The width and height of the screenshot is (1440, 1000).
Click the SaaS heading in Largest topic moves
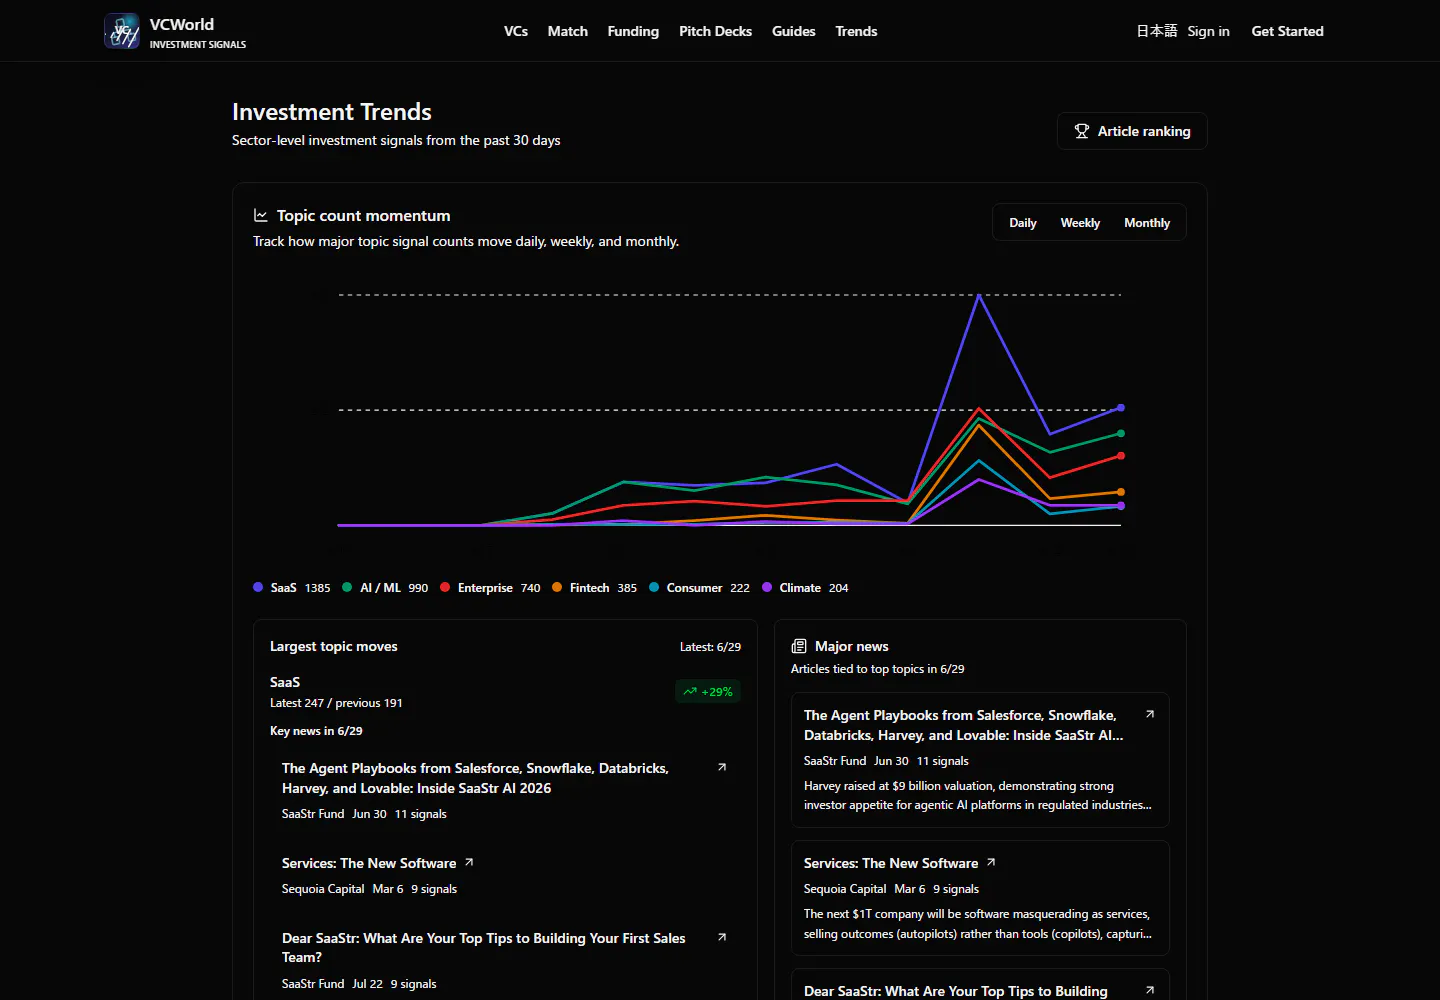pyautogui.click(x=285, y=682)
